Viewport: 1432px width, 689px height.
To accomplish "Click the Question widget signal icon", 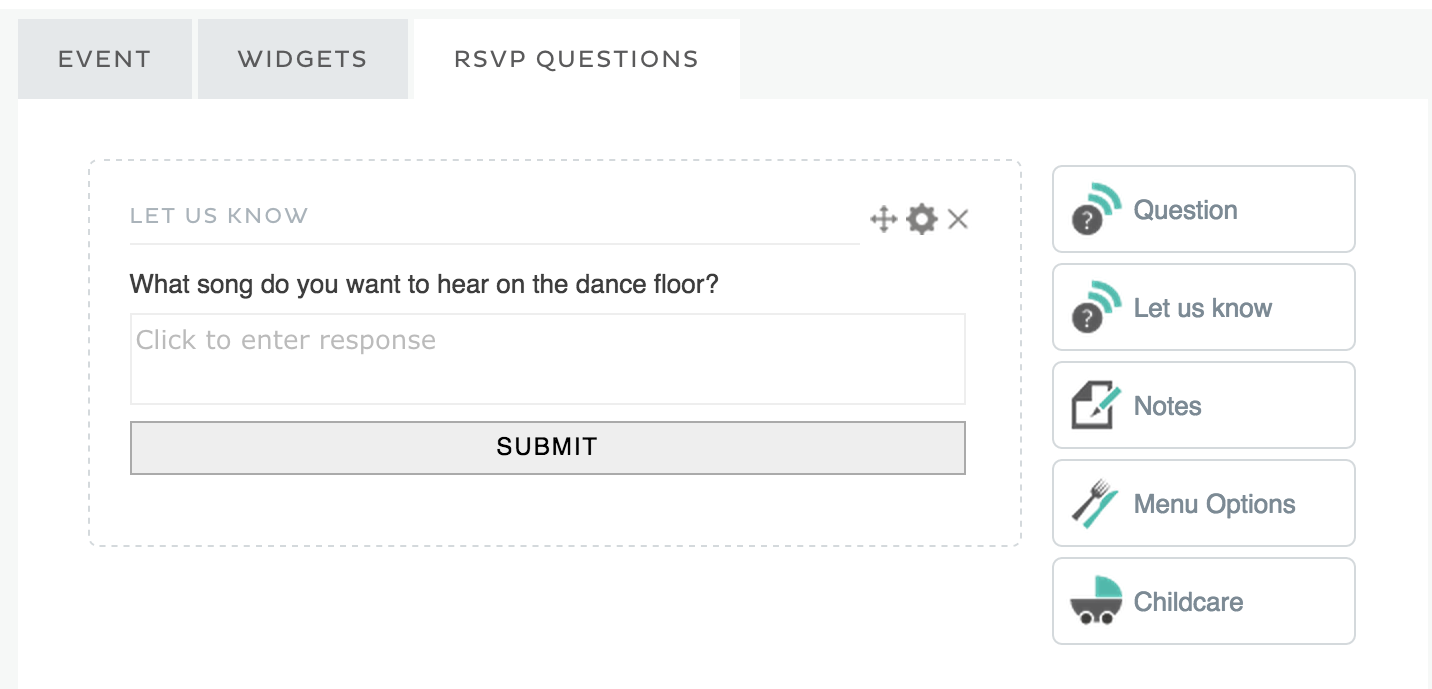I will point(1096,209).
